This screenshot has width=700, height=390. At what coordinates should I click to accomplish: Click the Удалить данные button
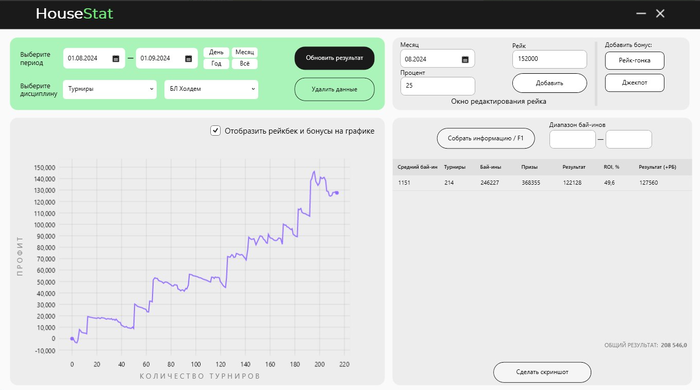click(x=334, y=89)
